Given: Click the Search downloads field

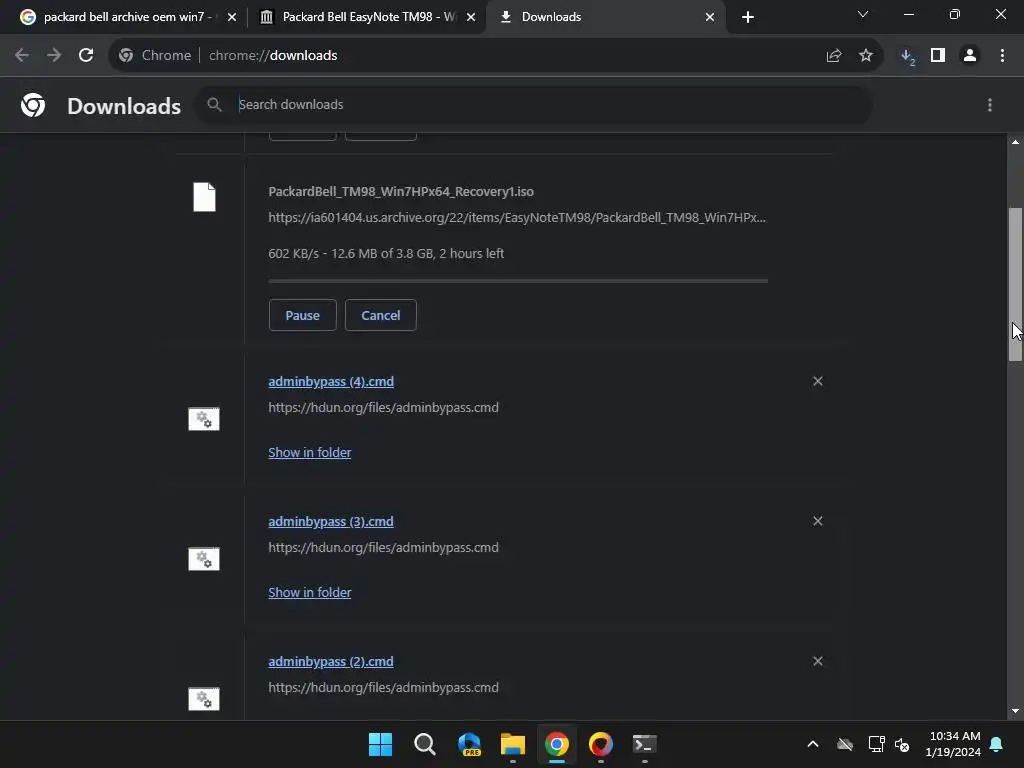Looking at the screenshot, I should coord(534,104).
